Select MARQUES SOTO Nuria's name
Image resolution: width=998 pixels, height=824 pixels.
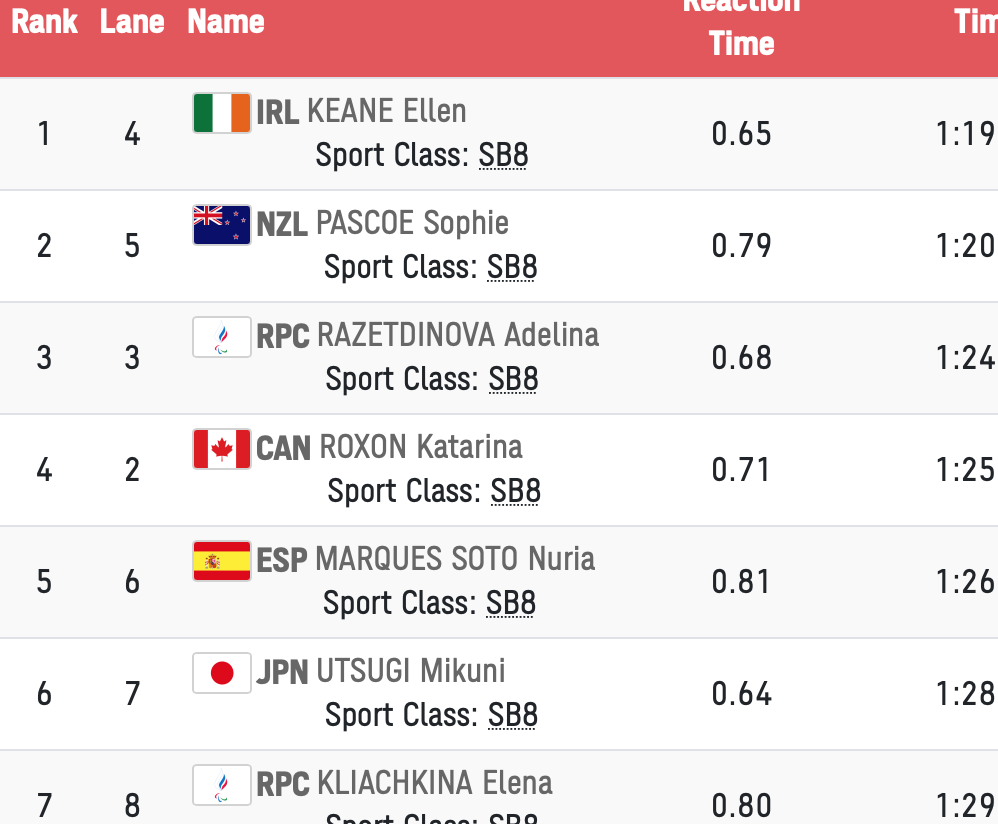[455, 559]
